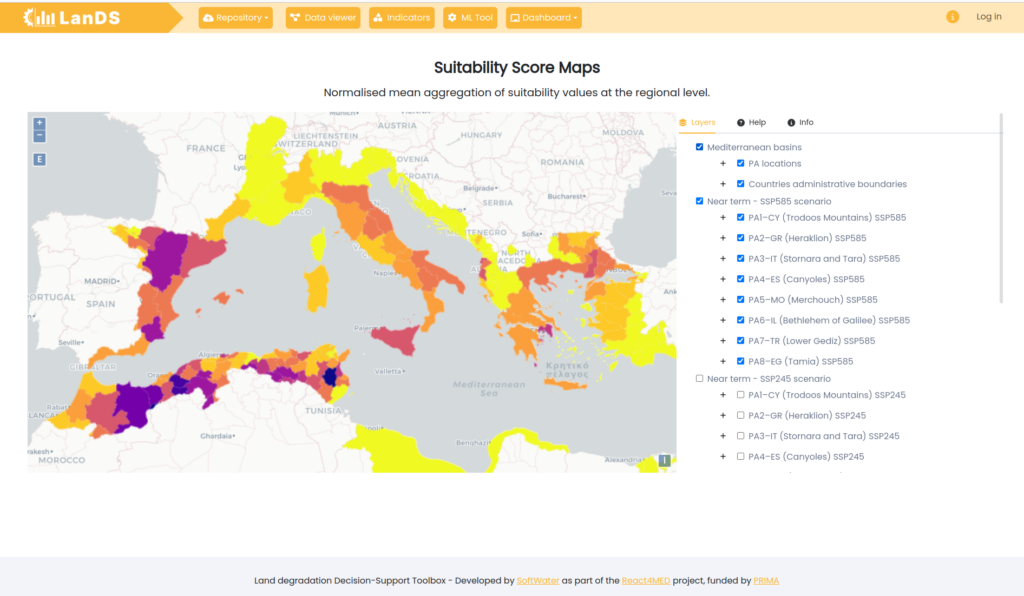Disable the PA4-ES (Canyoles) SSP585 layer
This screenshot has height=596, width=1024.
click(741, 279)
